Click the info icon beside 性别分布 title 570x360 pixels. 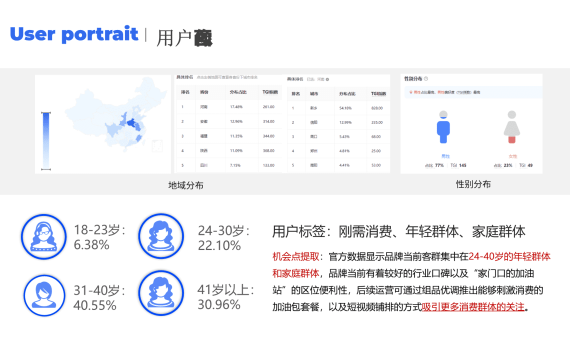[x=426, y=79]
